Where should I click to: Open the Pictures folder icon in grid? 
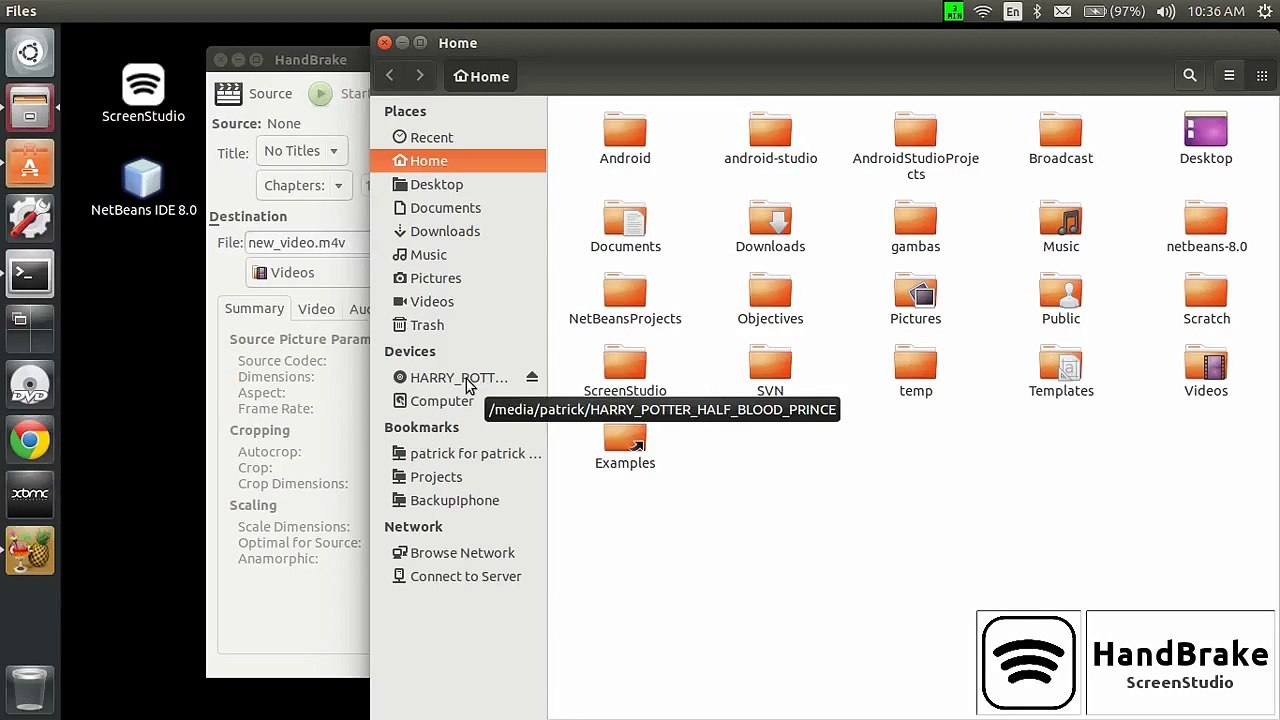click(915, 298)
